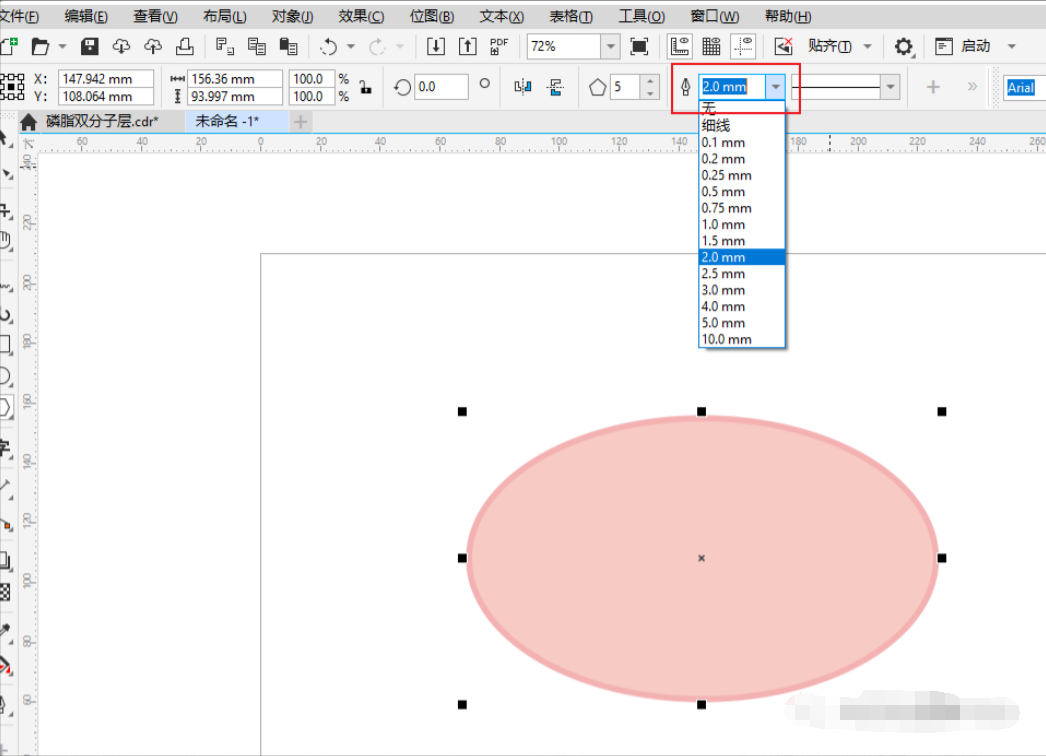This screenshot has width=1046, height=756.
Task: Open the outline width dropdown arrow
Action: click(775, 87)
